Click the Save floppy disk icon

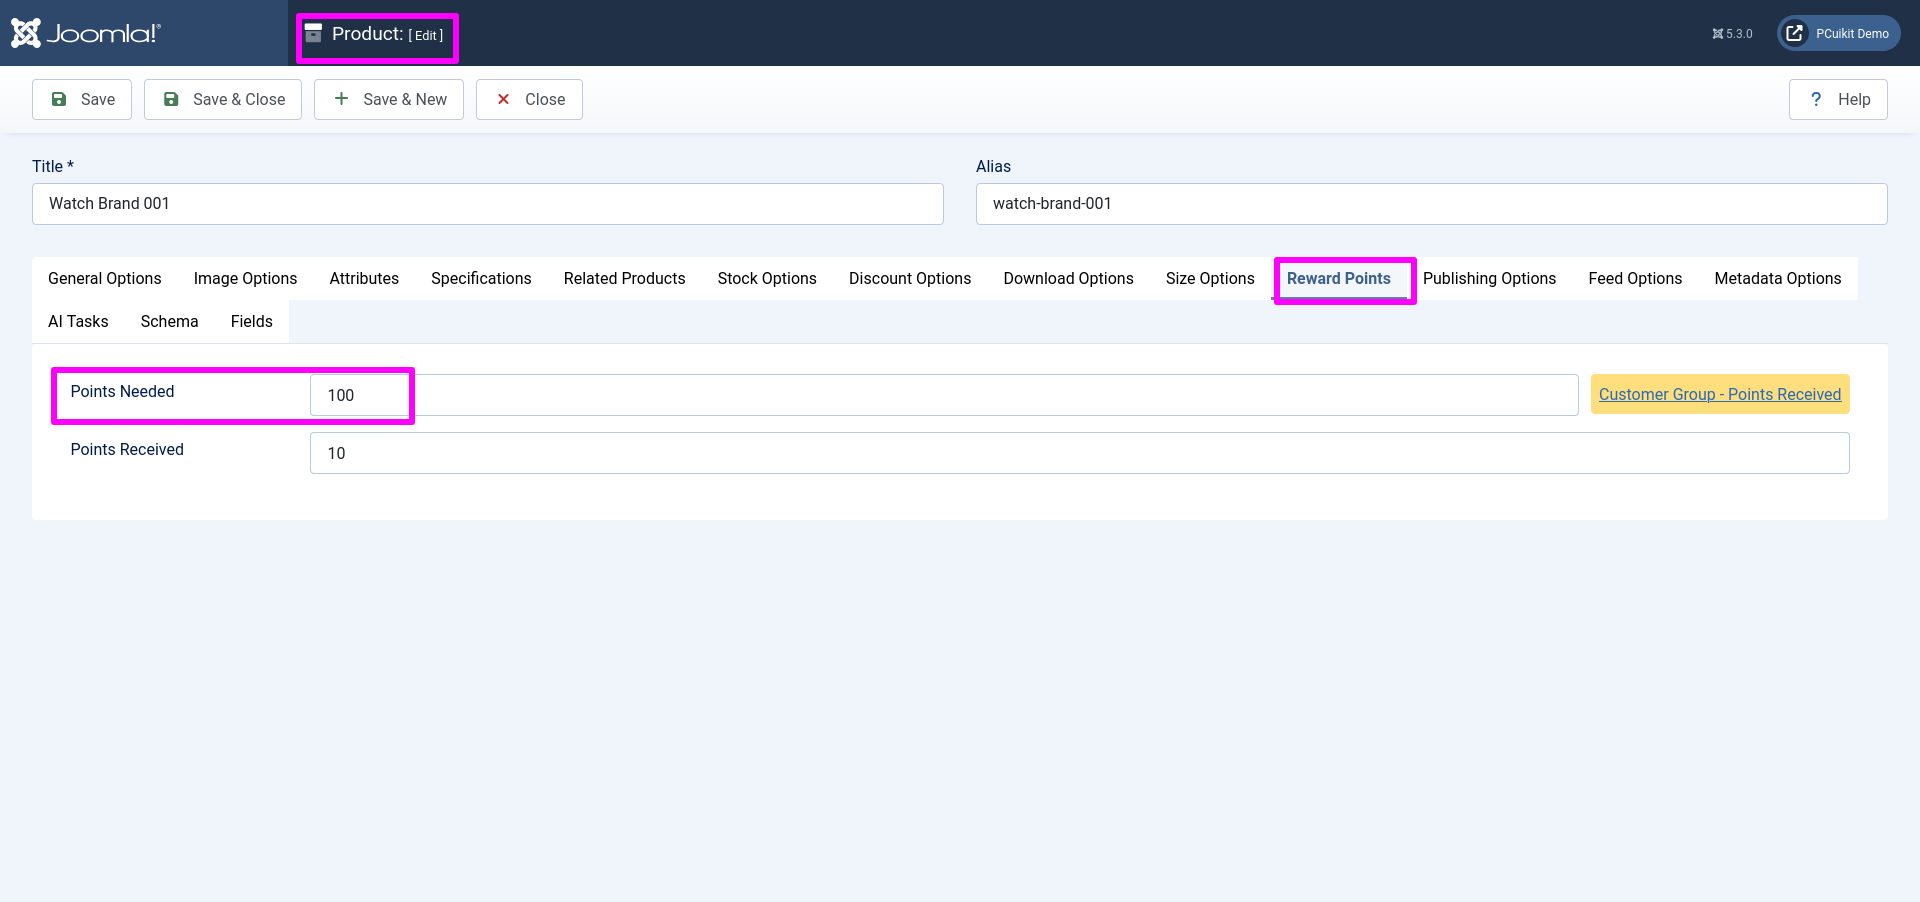59,99
